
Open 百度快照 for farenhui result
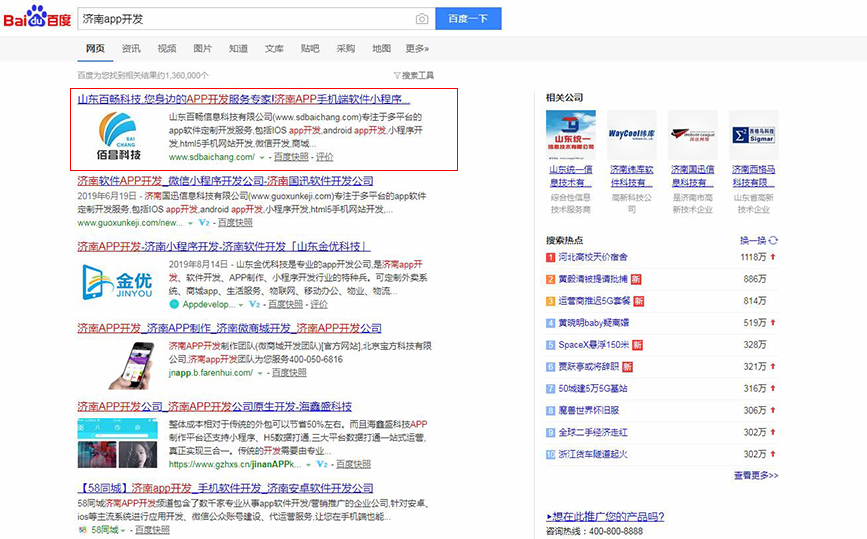[x=289, y=373]
